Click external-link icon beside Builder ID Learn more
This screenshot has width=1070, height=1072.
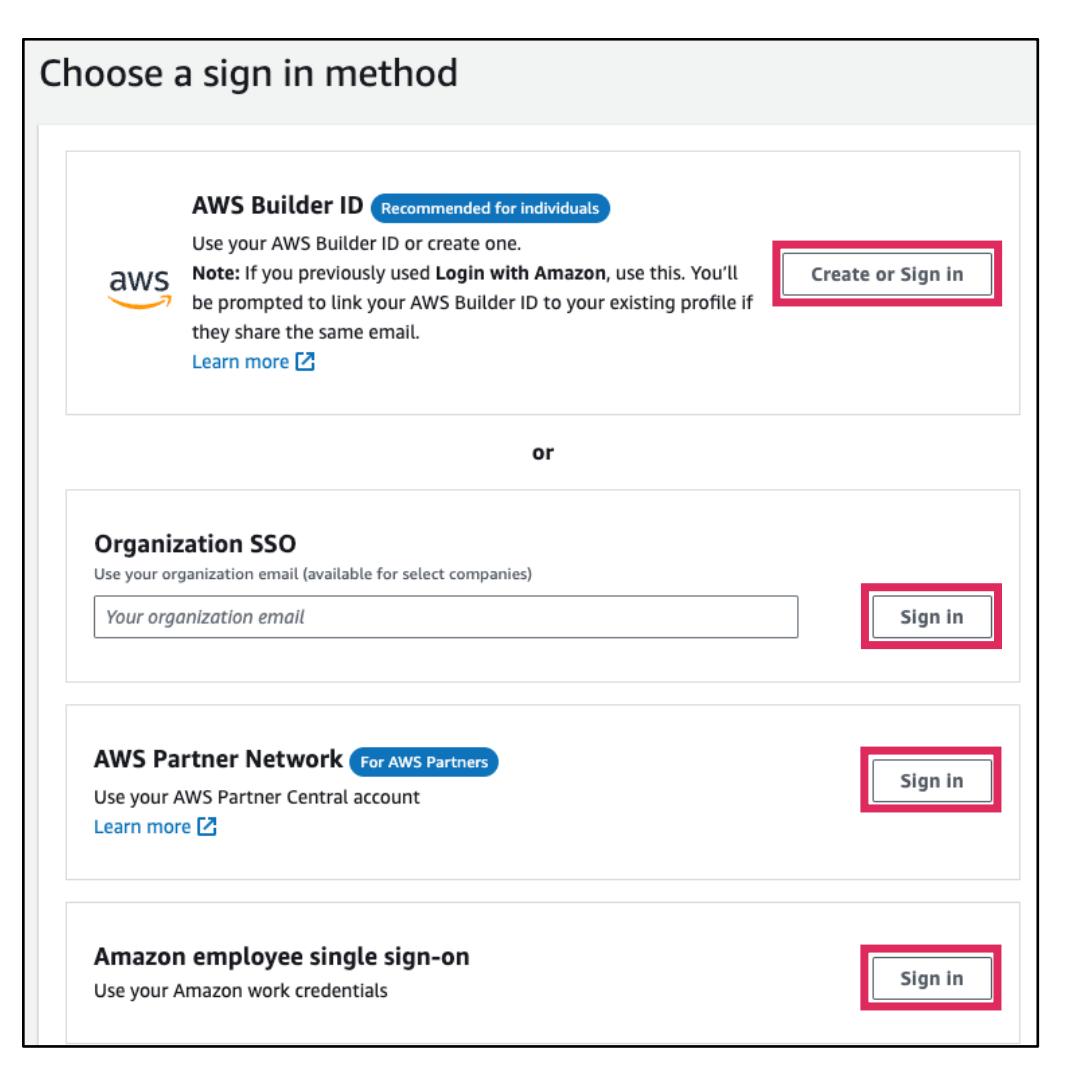point(304,363)
